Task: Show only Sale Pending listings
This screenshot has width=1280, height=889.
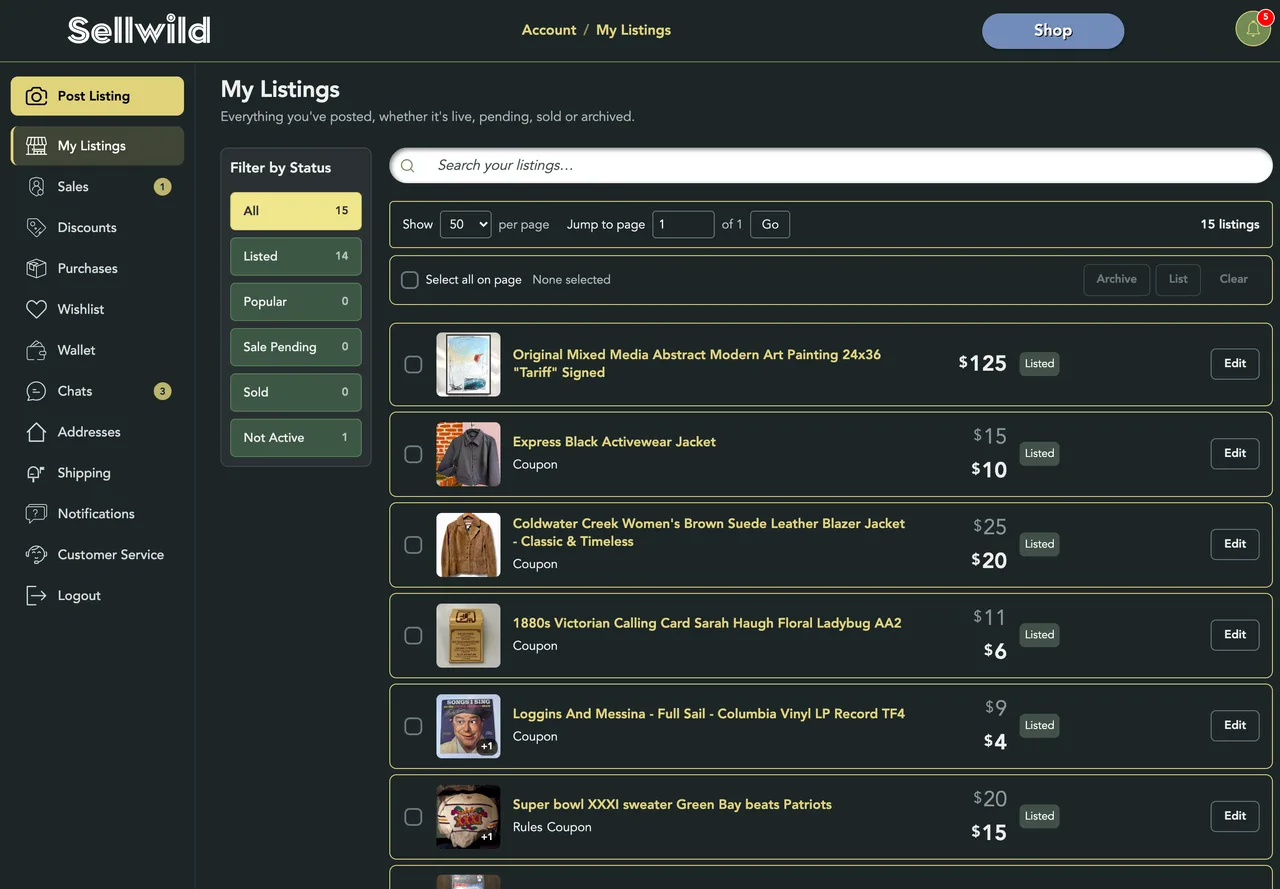Action: tap(296, 347)
